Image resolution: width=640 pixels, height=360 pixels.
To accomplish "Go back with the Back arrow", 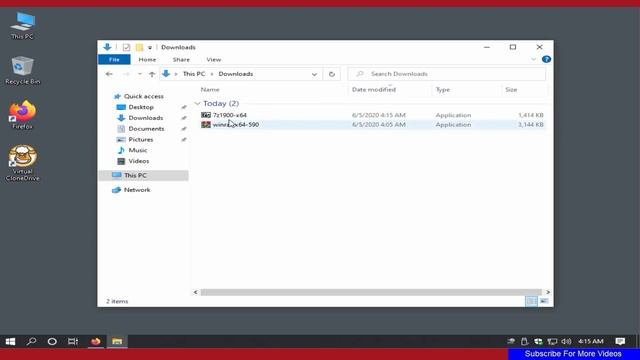I will click(x=109, y=74).
